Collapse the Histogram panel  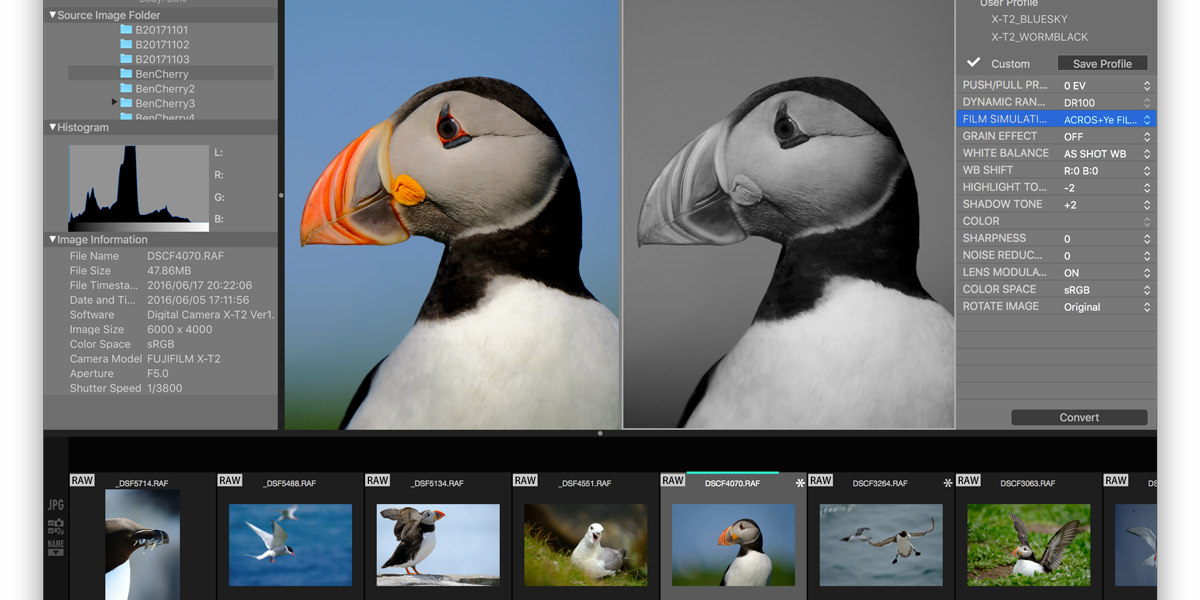(x=53, y=128)
